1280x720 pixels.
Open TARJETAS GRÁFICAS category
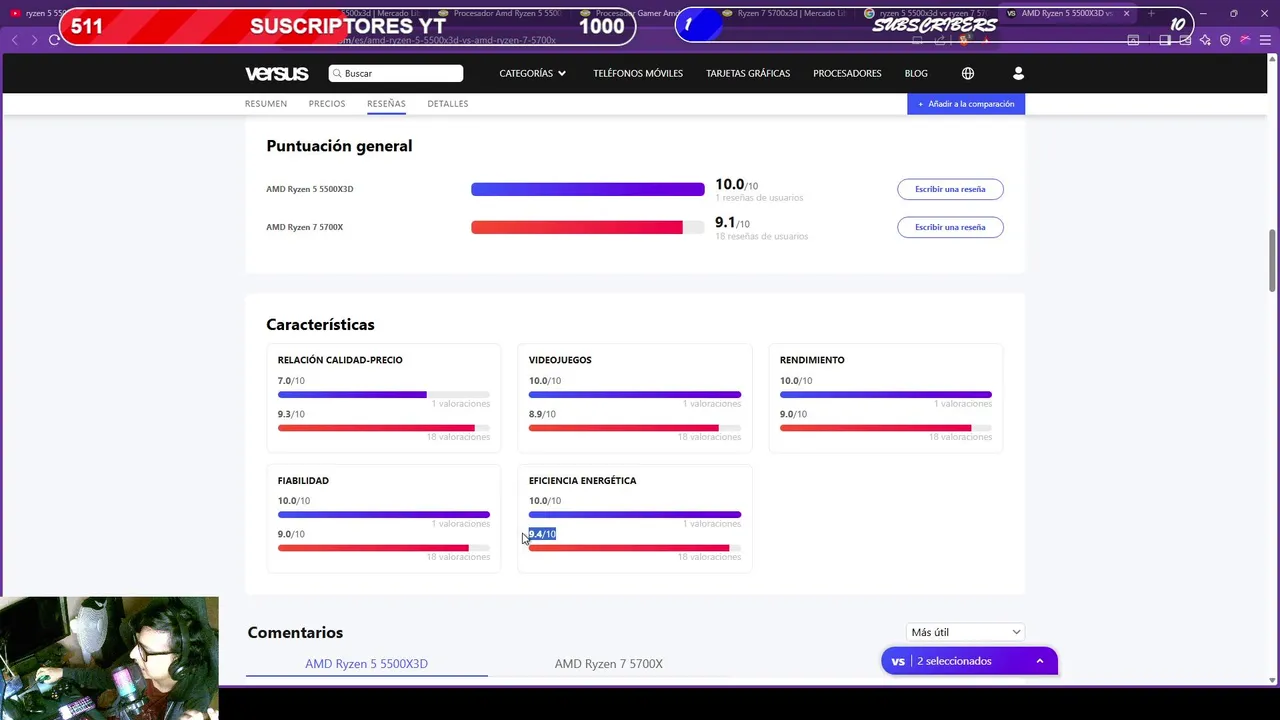point(748,73)
